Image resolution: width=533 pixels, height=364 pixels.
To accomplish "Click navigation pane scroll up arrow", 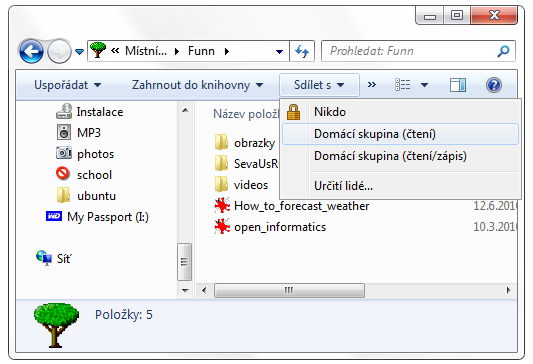I will [x=185, y=110].
